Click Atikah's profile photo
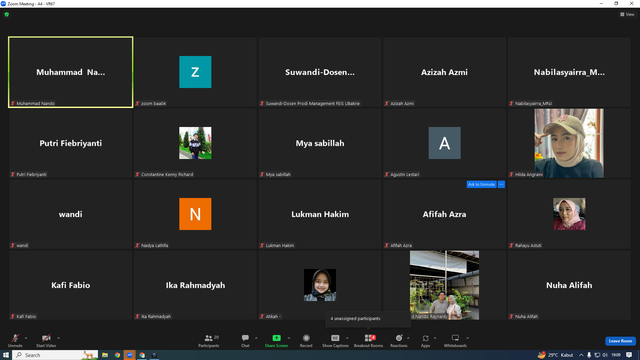Screen dimensions: 640x360 (320, 285)
